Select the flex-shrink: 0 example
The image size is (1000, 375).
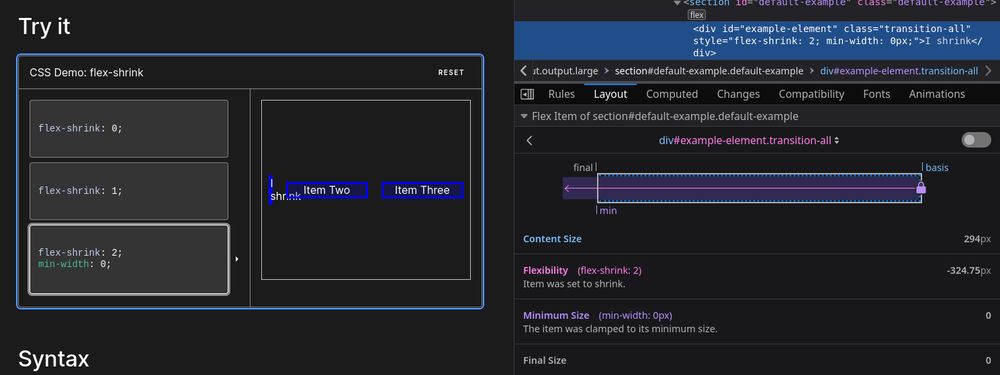[129, 128]
